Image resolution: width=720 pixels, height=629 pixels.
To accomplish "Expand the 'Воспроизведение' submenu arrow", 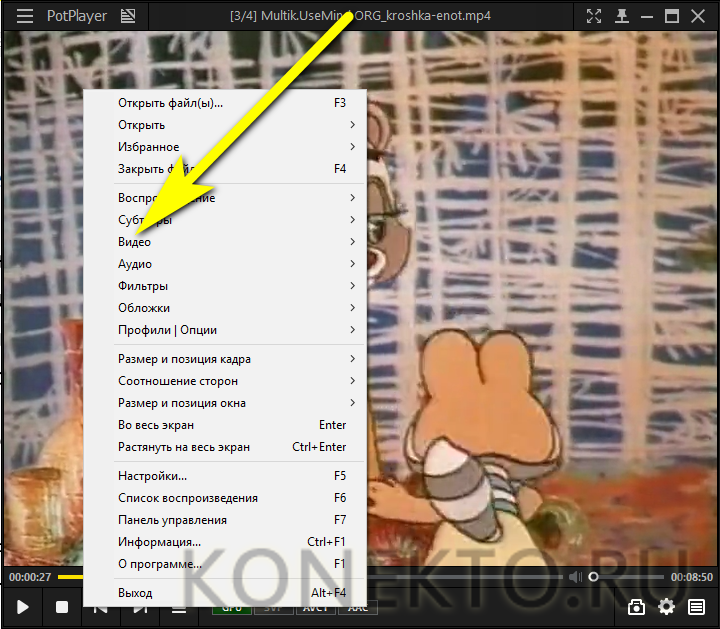I will click(x=352, y=198).
